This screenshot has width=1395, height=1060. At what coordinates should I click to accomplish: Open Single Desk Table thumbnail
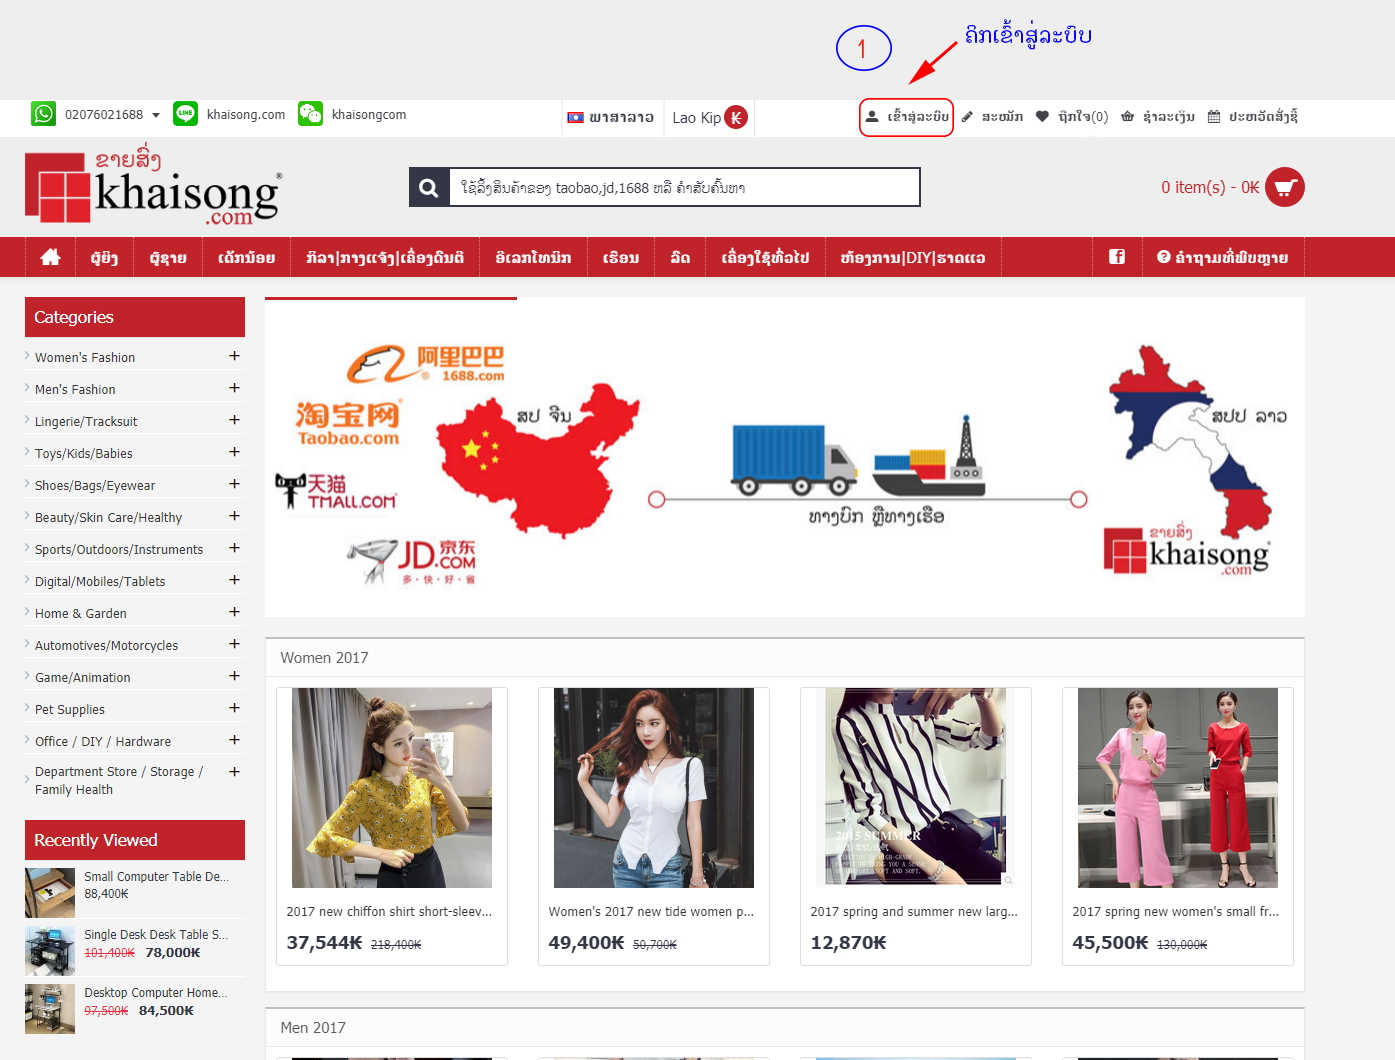point(50,951)
